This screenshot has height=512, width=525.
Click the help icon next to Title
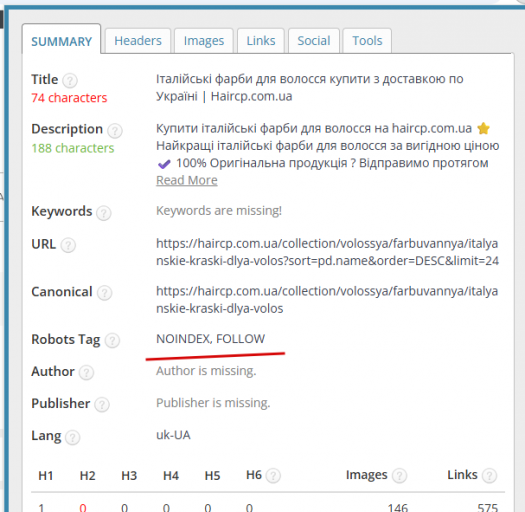pyautogui.click(x=70, y=80)
